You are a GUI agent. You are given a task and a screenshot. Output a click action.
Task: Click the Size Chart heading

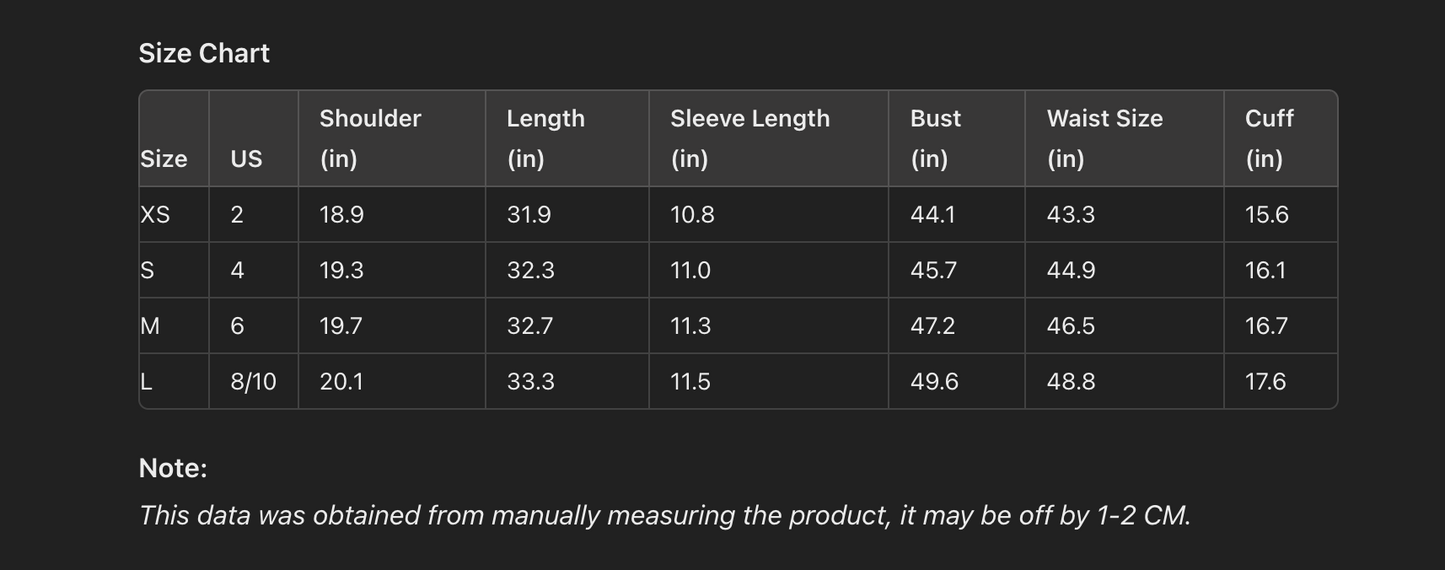[x=204, y=53]
